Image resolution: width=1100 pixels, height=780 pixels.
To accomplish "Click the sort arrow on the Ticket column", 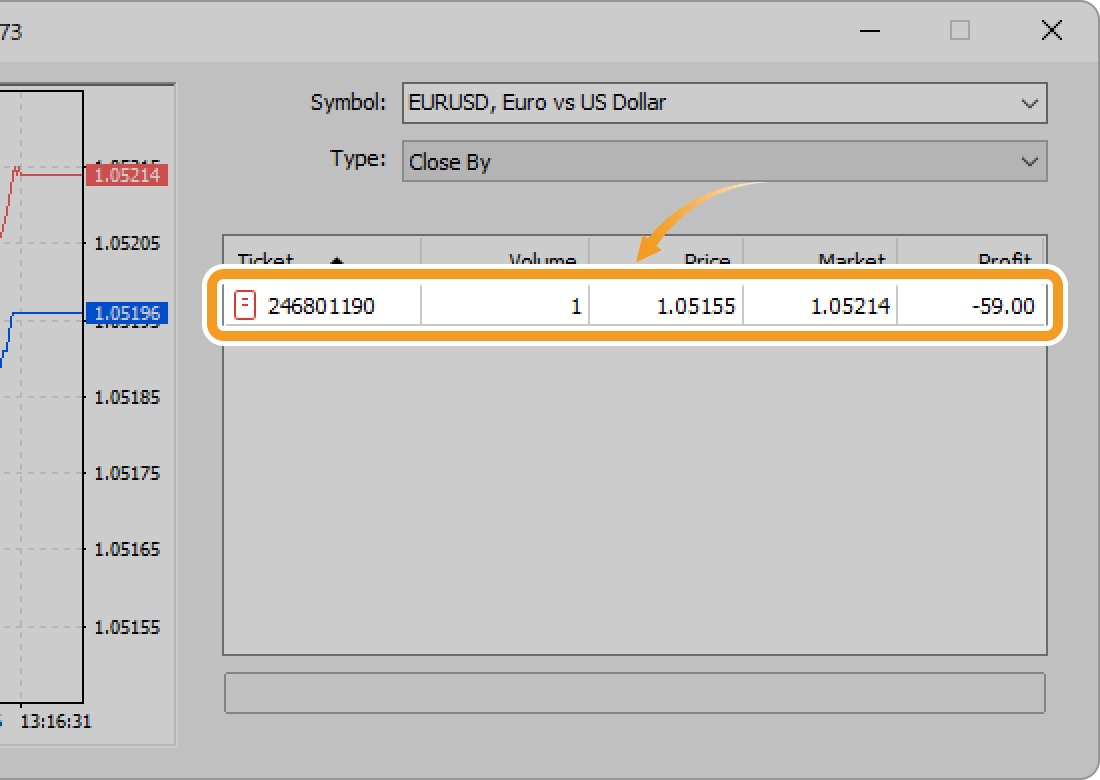I will click(337, 261).
